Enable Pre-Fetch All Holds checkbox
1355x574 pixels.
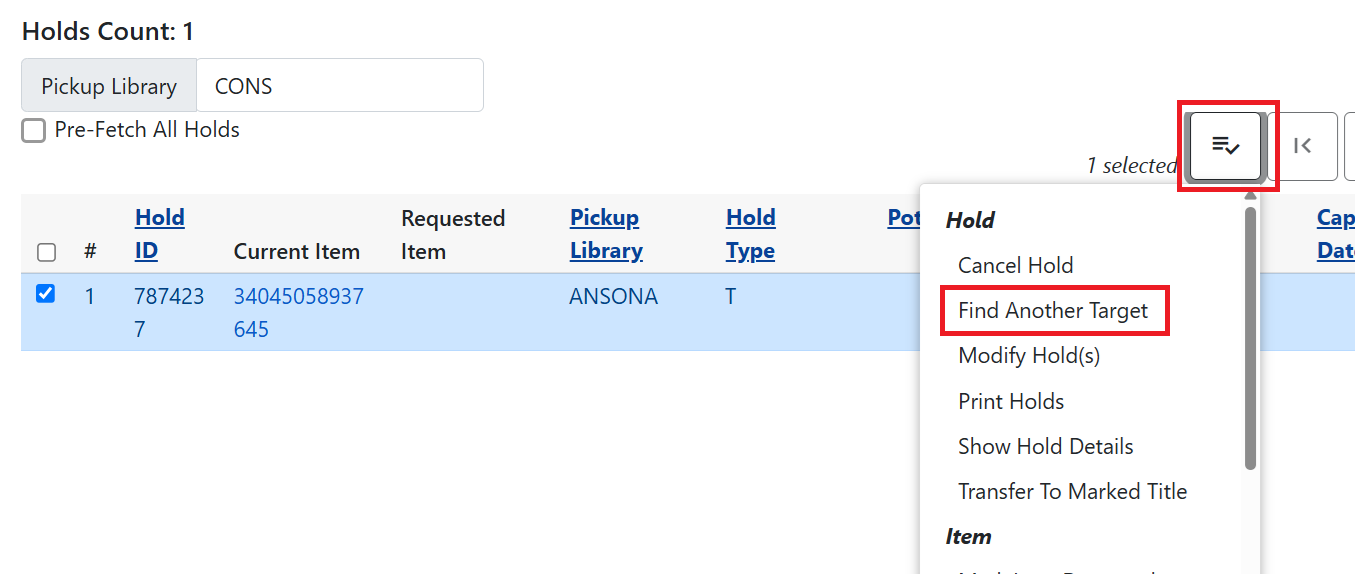click(34, 130)
